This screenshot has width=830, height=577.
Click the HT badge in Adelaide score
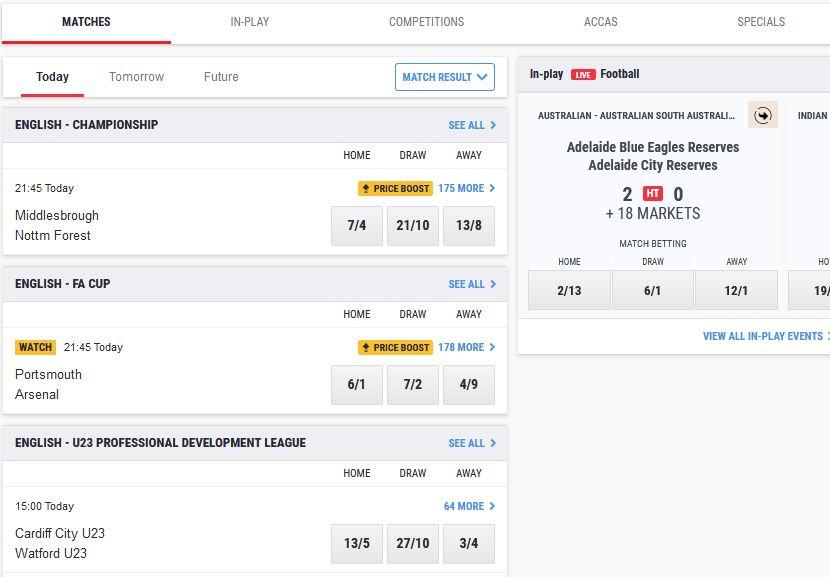click(653, 194)
